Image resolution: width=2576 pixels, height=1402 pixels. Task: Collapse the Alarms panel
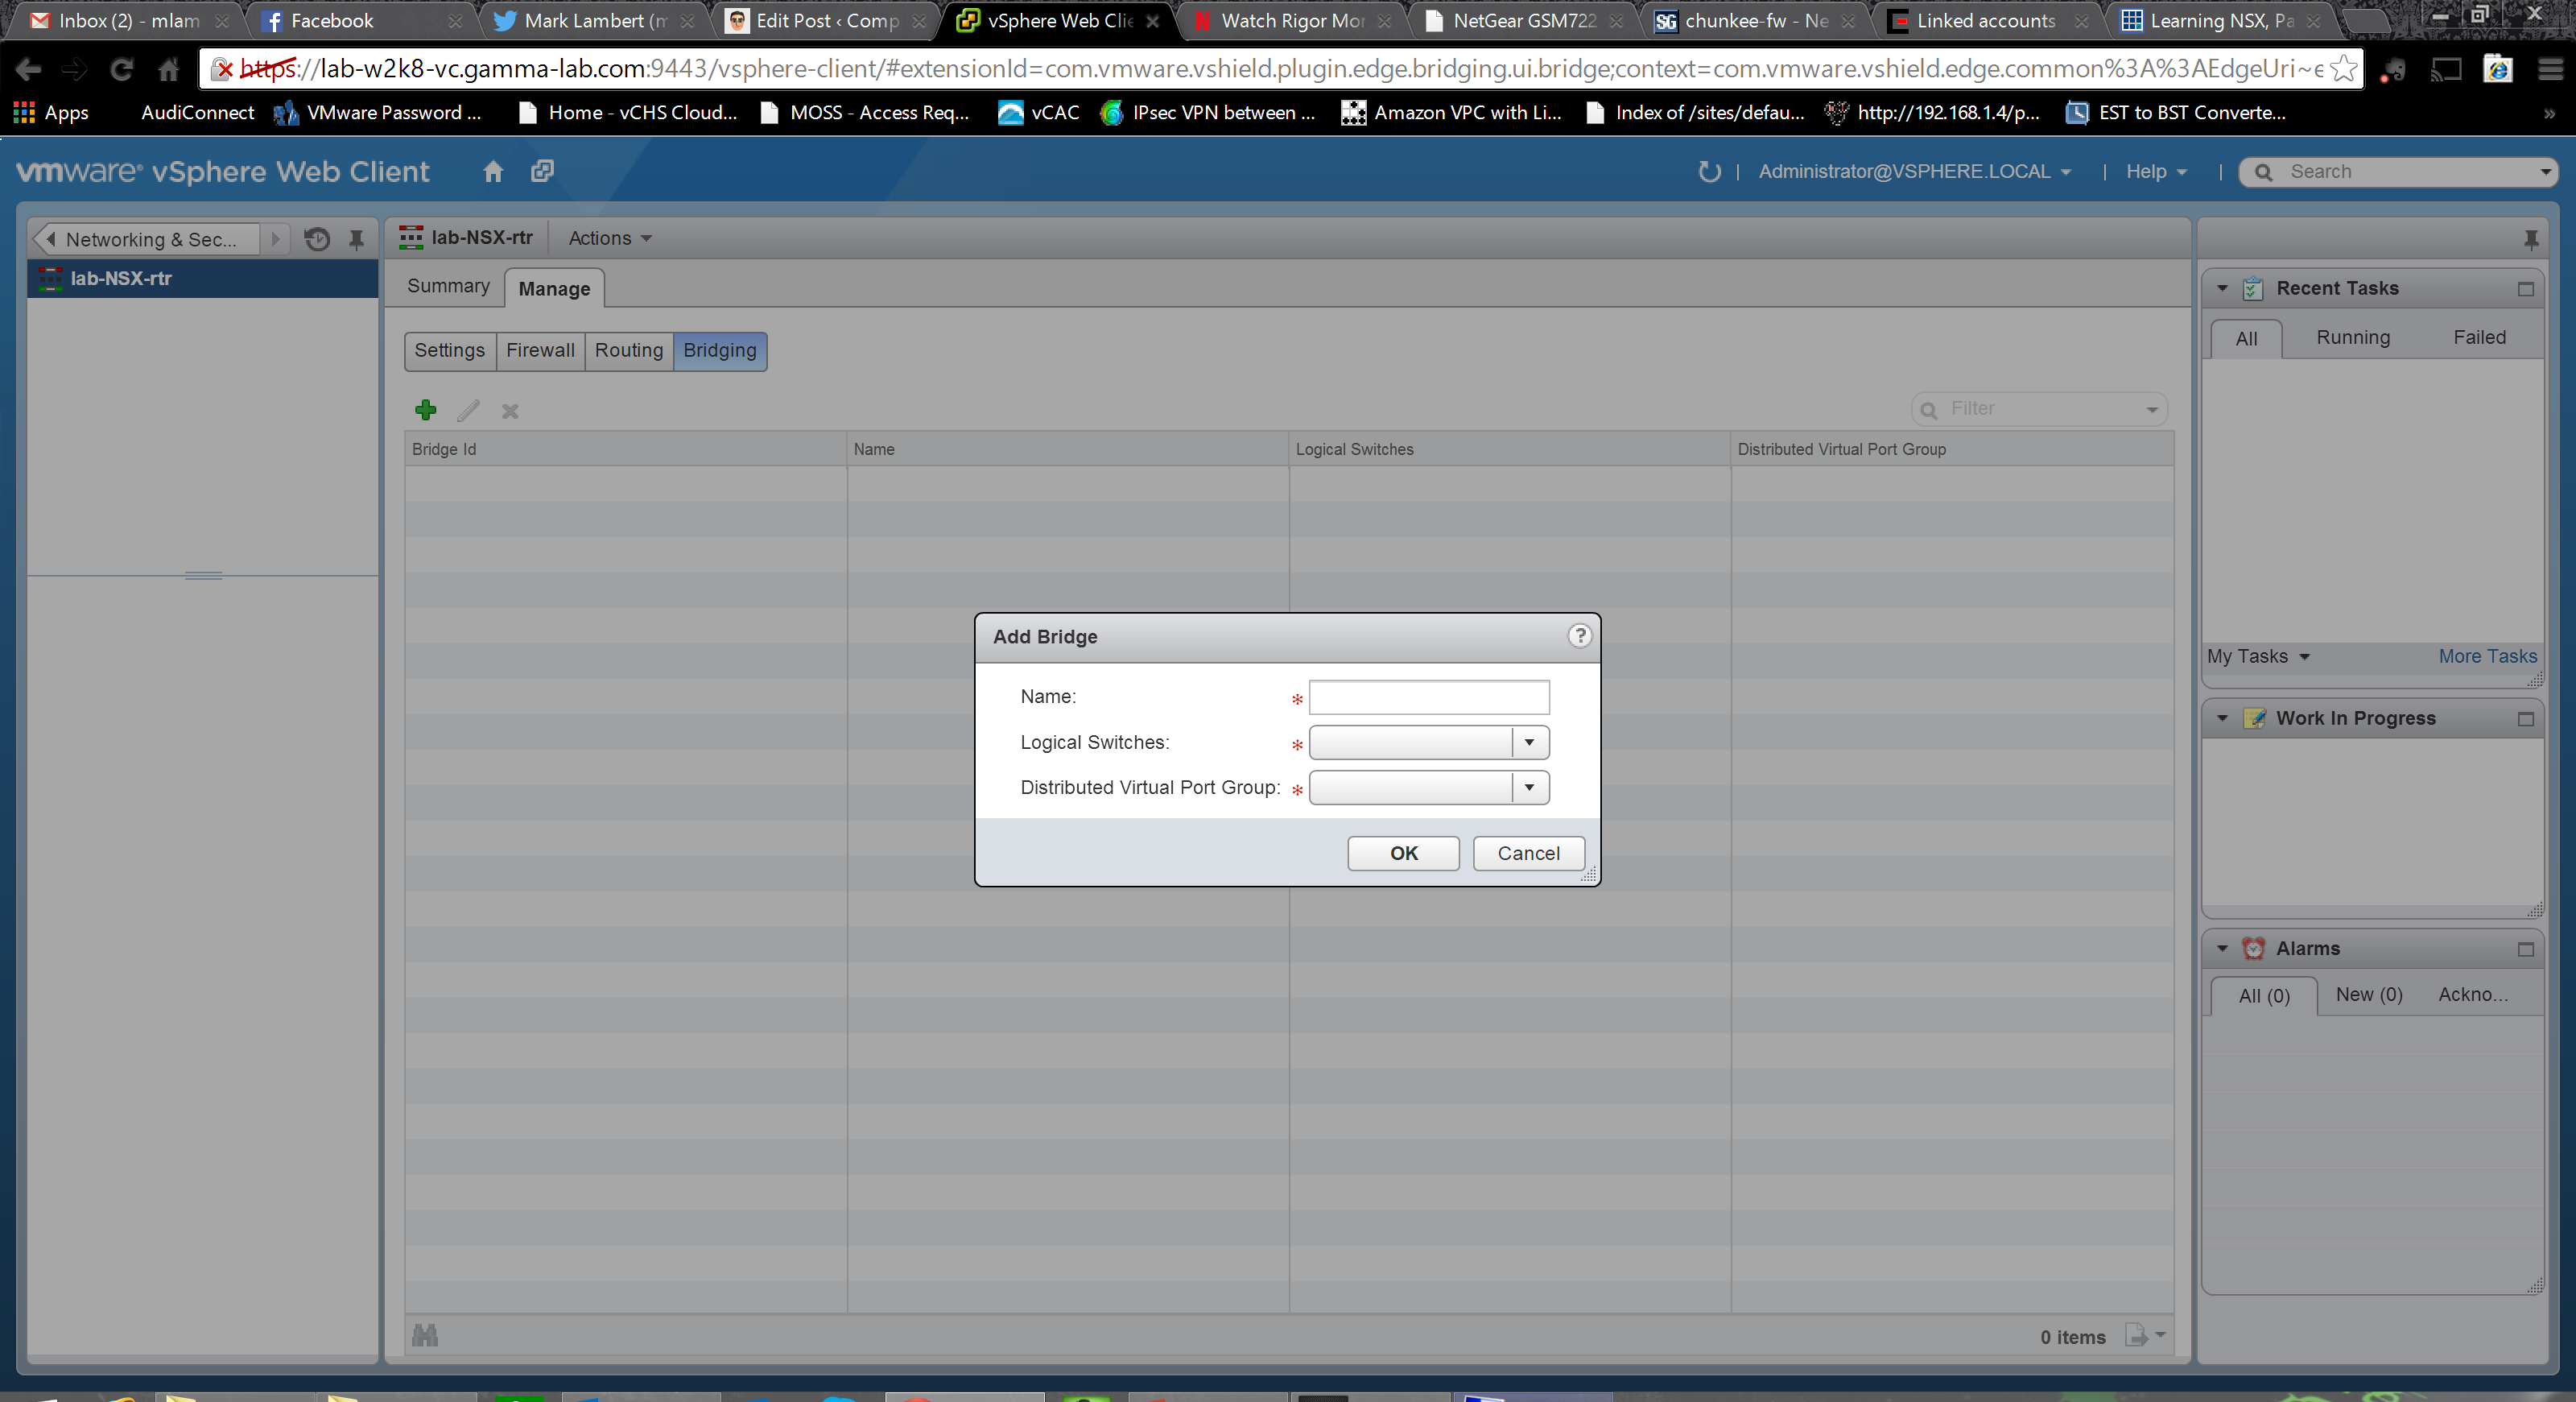click(x=2222, y=949)
